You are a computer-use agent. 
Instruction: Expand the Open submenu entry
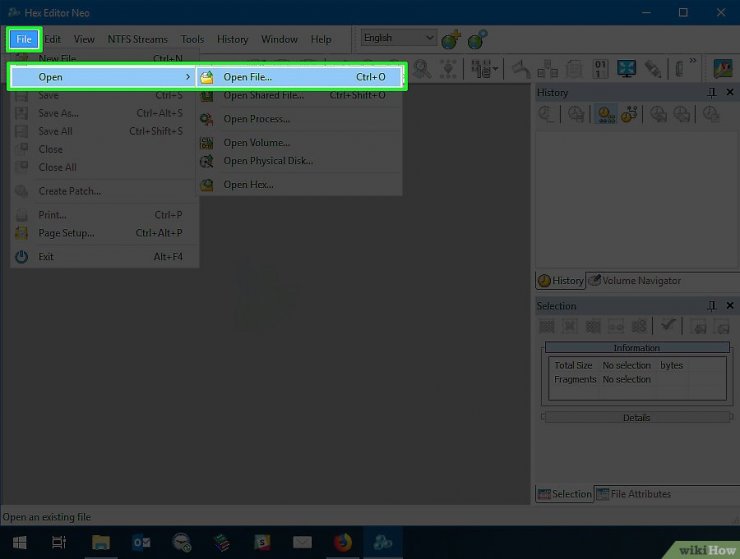coord(102,77)
